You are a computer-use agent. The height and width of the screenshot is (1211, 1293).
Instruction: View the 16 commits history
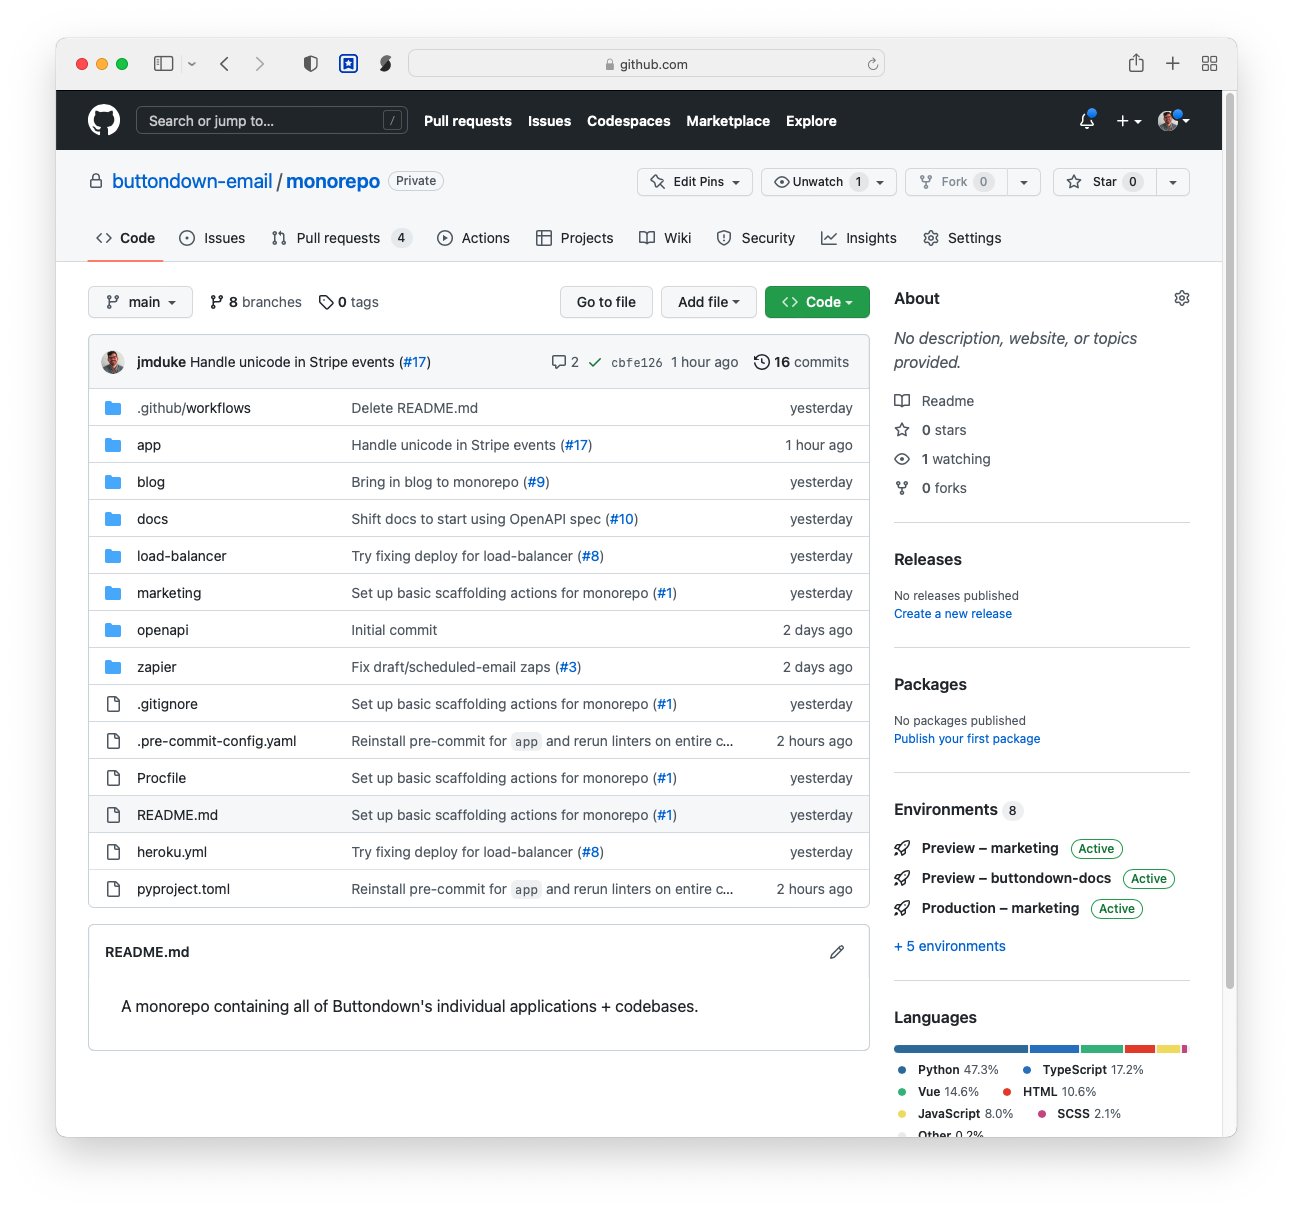pyautogui.click(x=801, y=362)
